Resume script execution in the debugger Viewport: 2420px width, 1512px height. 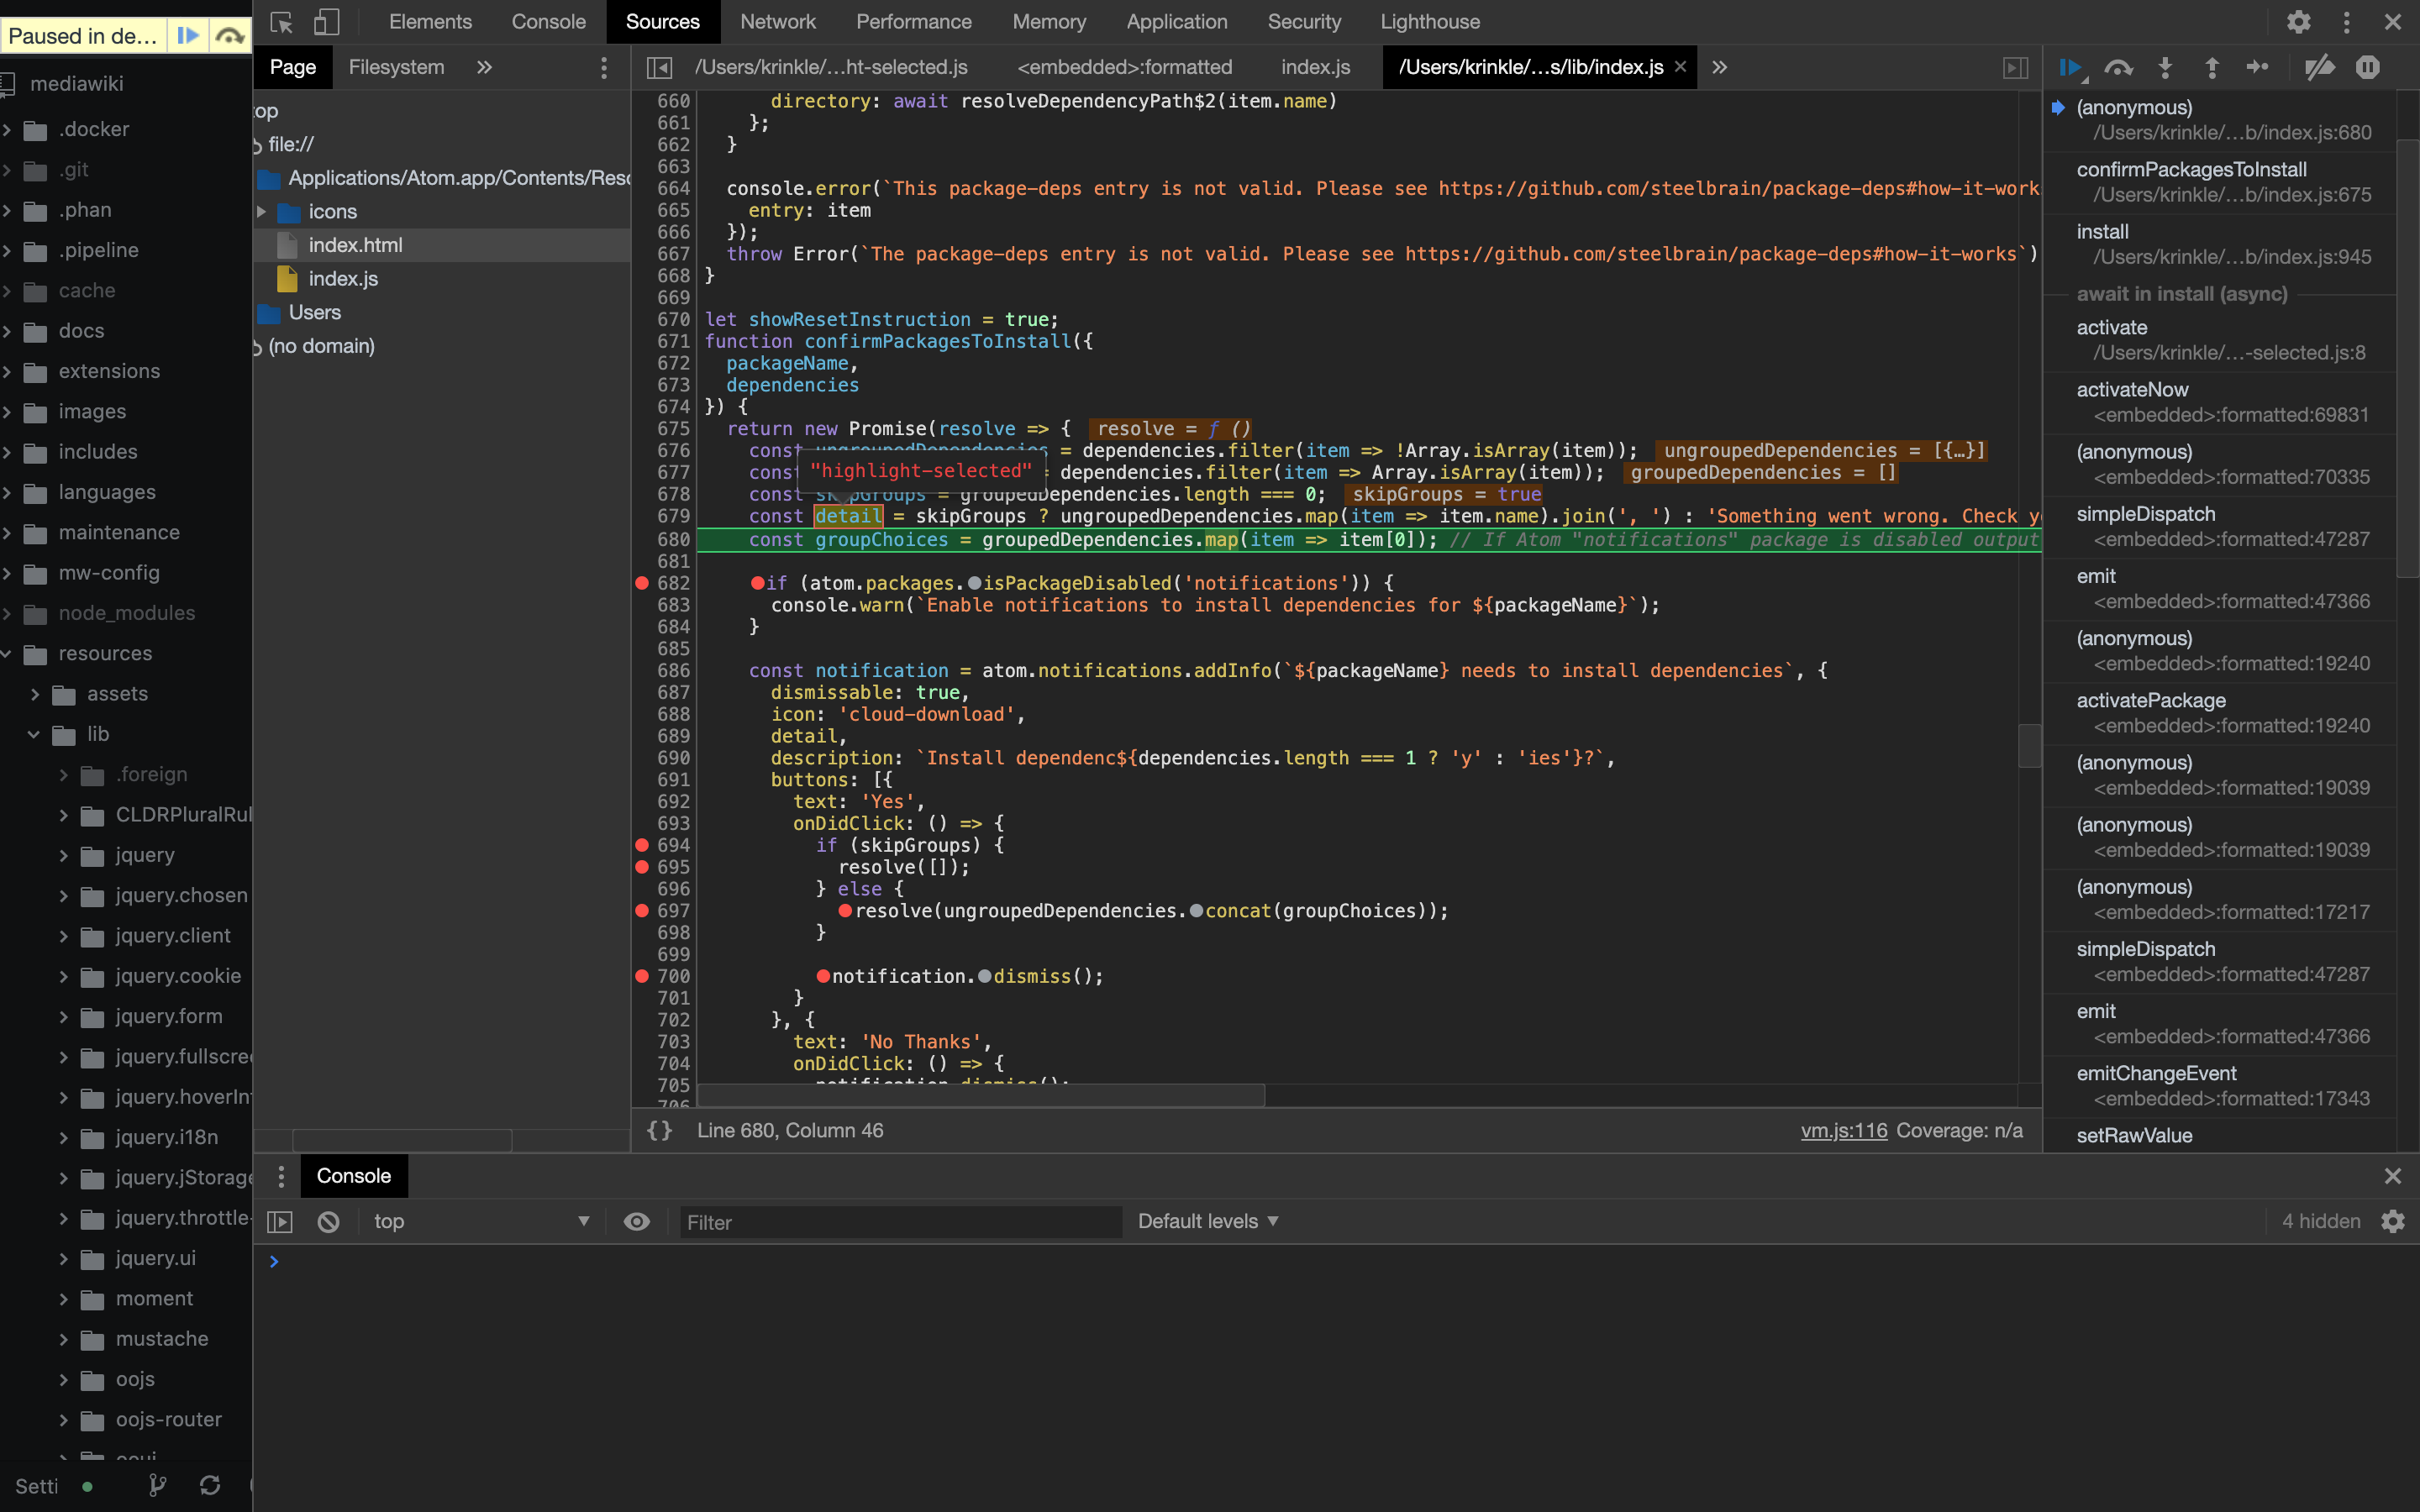[x=2071, y=67]
